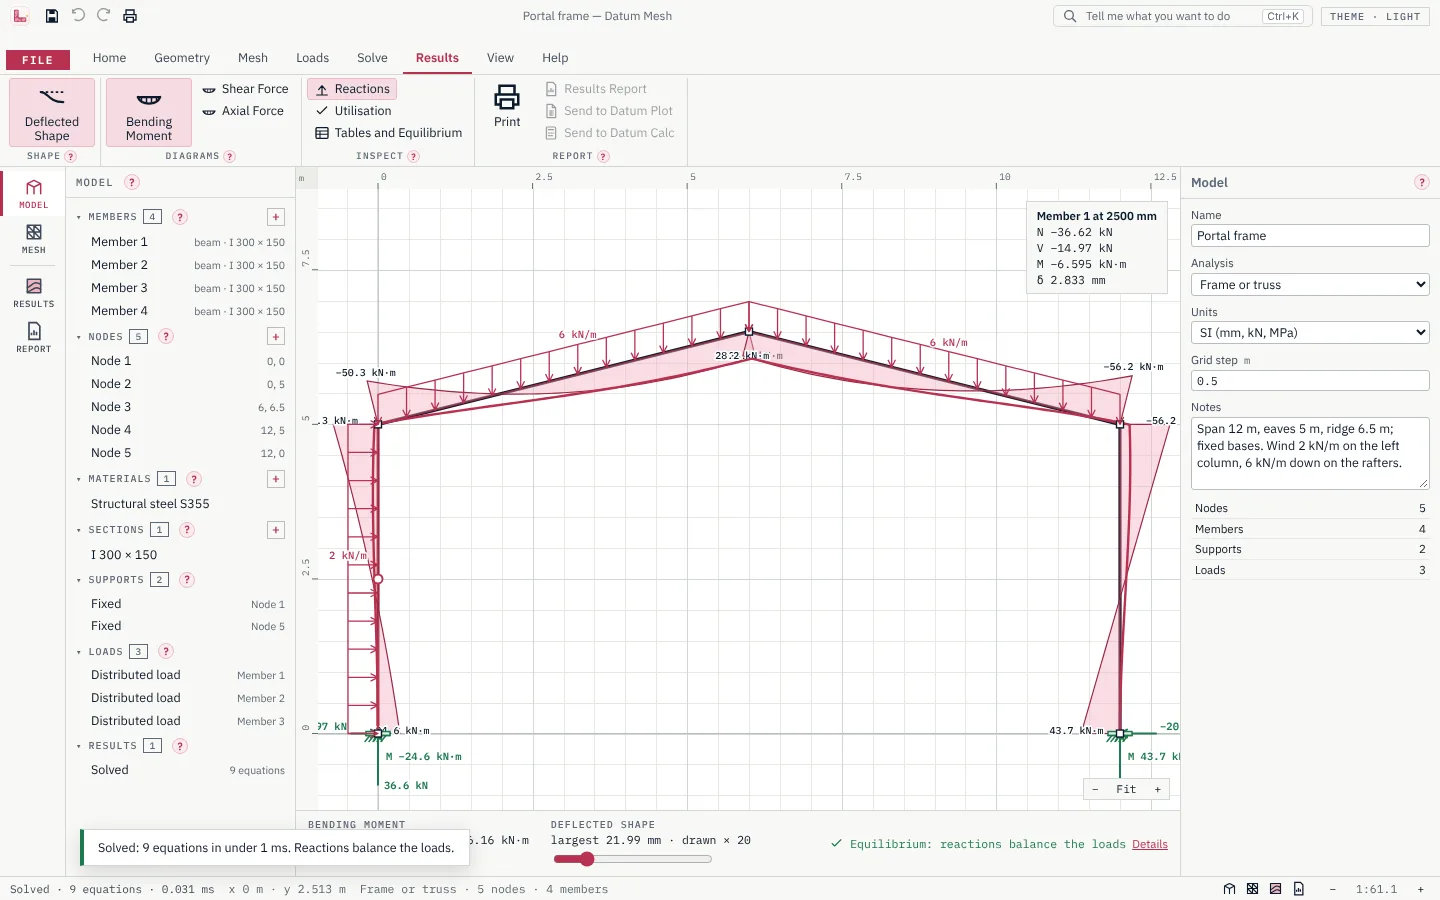Click the model Name input field
The image size is (1440, 900).
pos(1310,236)
